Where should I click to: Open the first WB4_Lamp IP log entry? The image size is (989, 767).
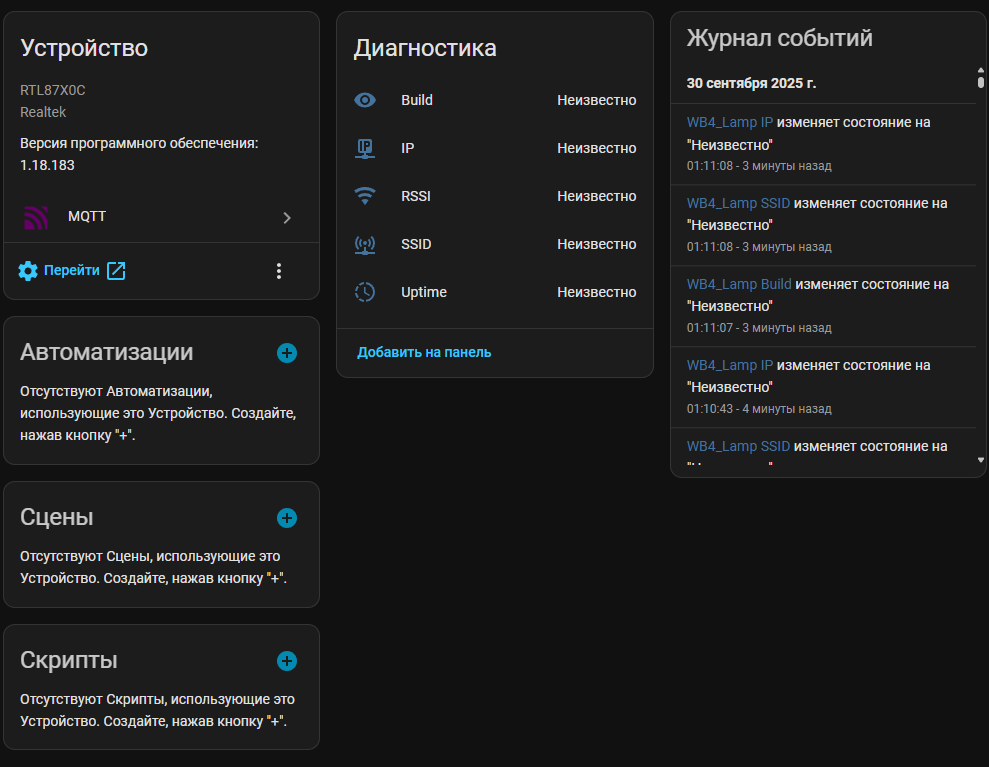pyautogui.click(x=729, y=122)
